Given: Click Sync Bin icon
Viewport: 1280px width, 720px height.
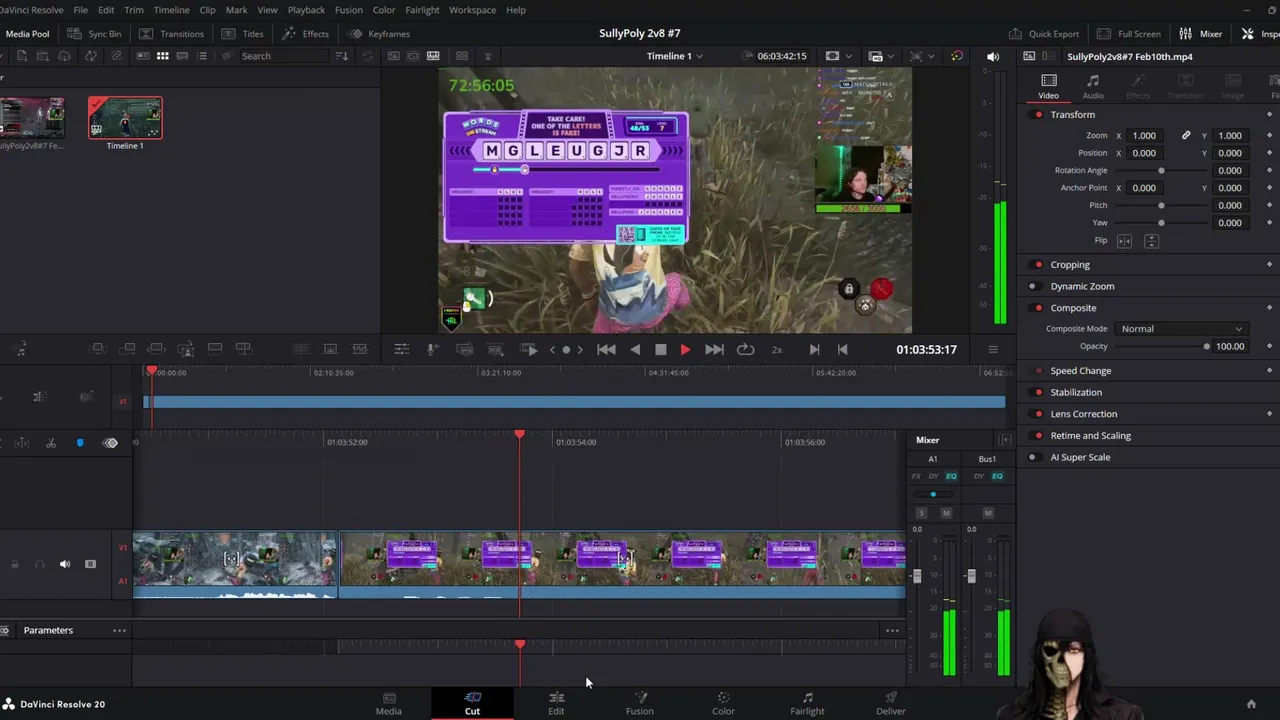Looking at the screenshot, I should pyautogui.click(x=95, y=34).
